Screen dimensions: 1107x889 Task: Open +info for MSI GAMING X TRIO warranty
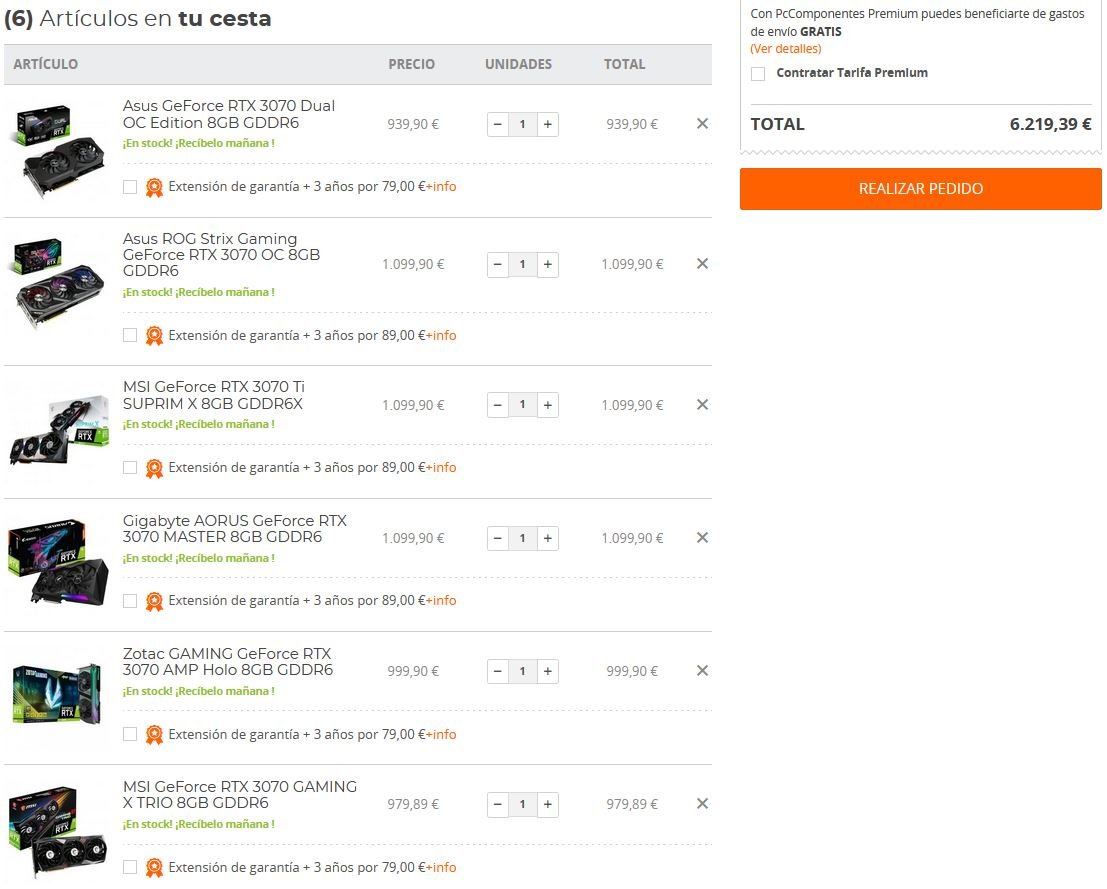click(x=441, y=867)
